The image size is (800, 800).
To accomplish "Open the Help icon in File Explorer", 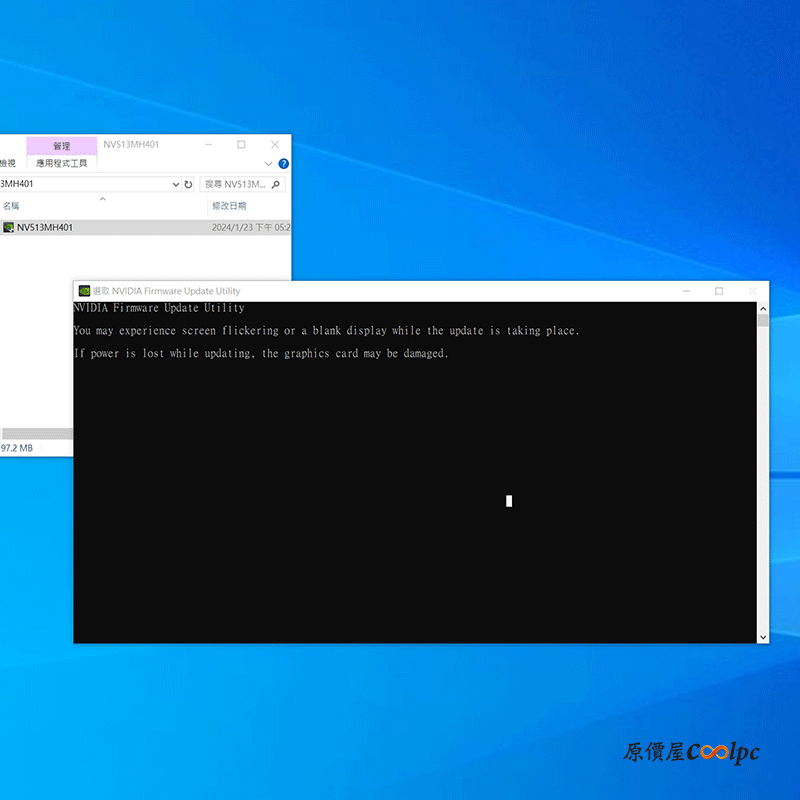I will [x=284, y=164].
